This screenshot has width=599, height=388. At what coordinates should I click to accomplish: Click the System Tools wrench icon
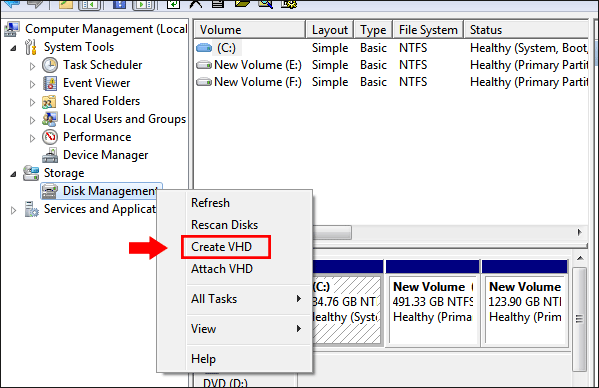[x=31, y=47]
